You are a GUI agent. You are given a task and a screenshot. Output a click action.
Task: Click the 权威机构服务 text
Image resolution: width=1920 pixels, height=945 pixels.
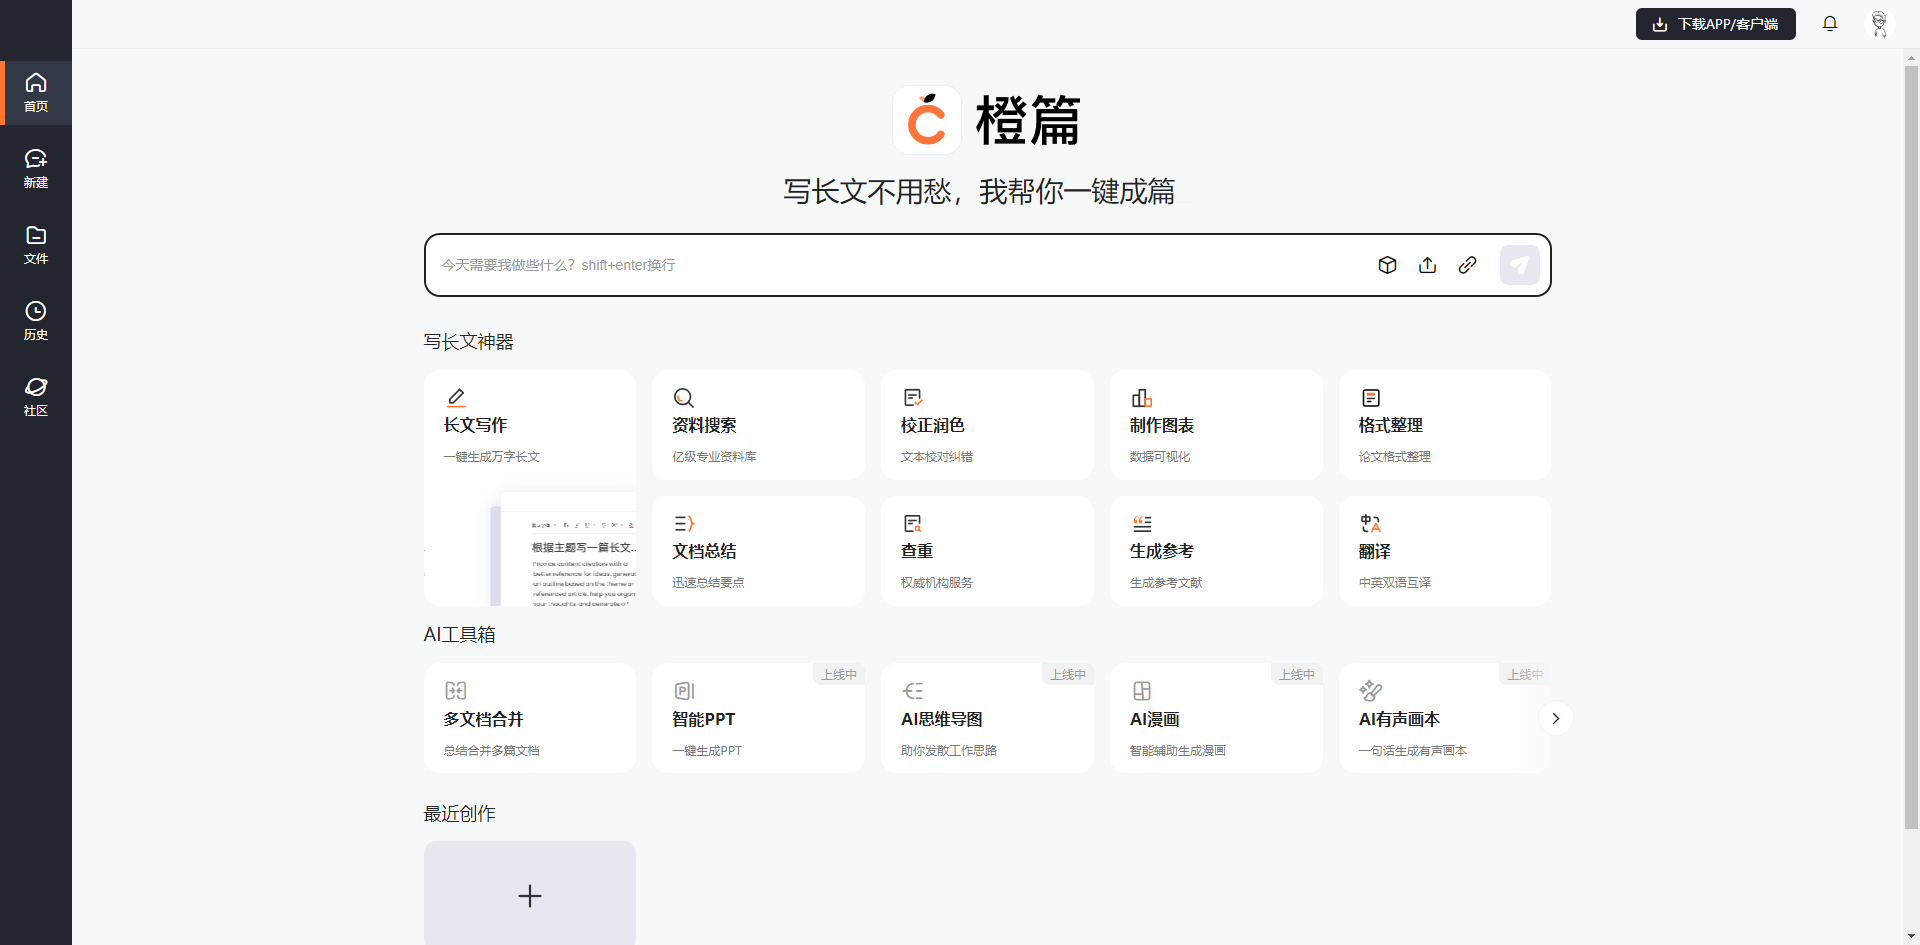937,583
